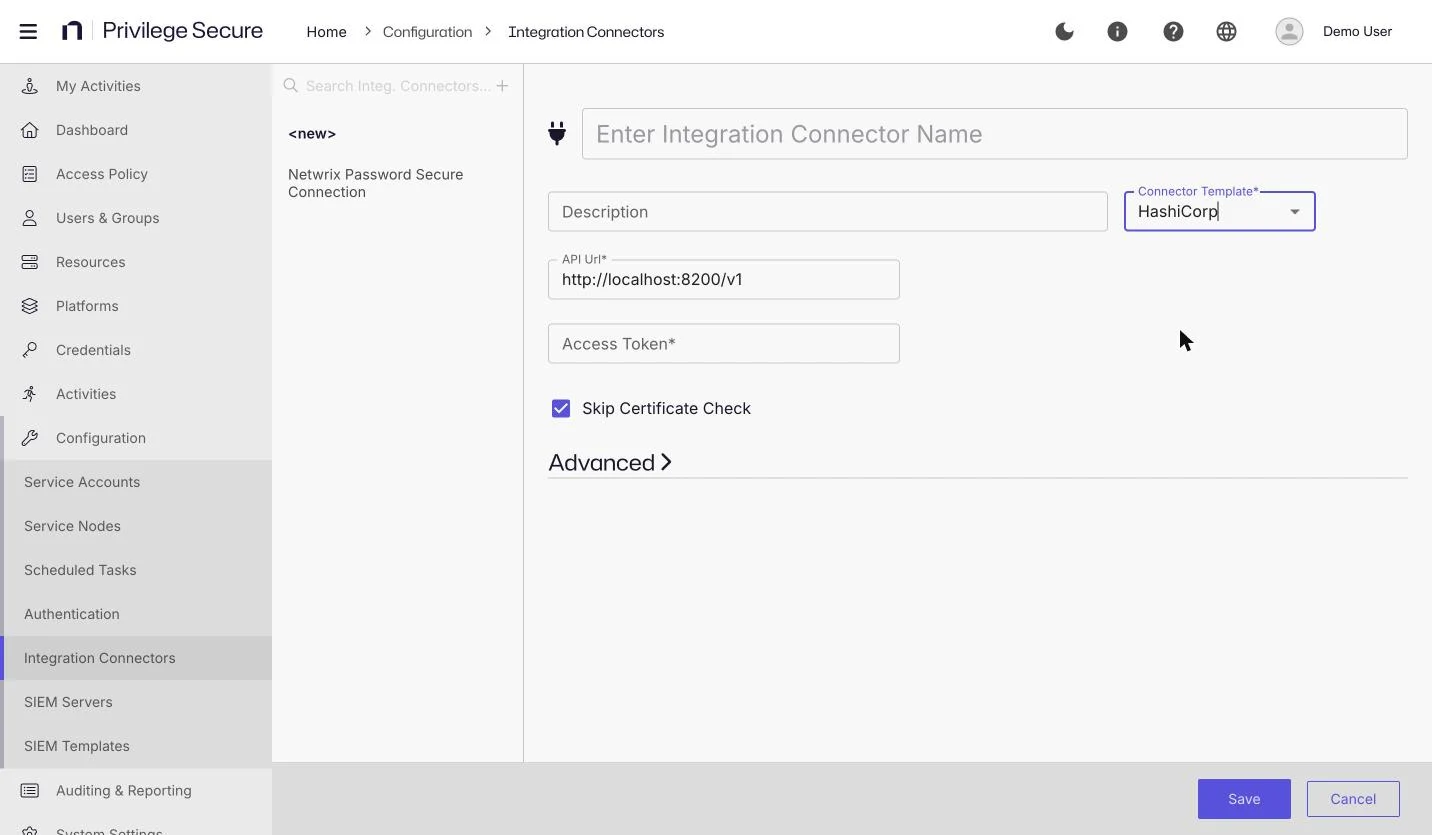Select Integration Connectors menu item
This screenshot has width=1432, height=835.
pos(136,658)
